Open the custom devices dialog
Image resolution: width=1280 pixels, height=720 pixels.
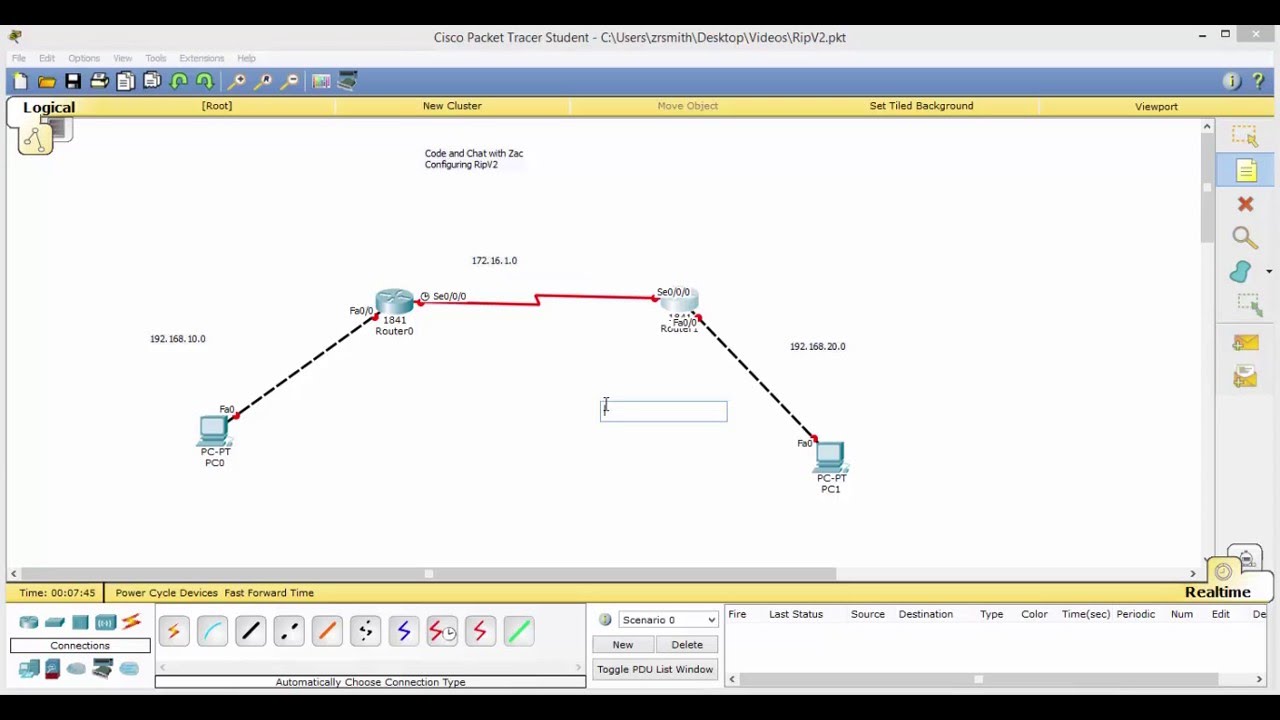(348, 82)
